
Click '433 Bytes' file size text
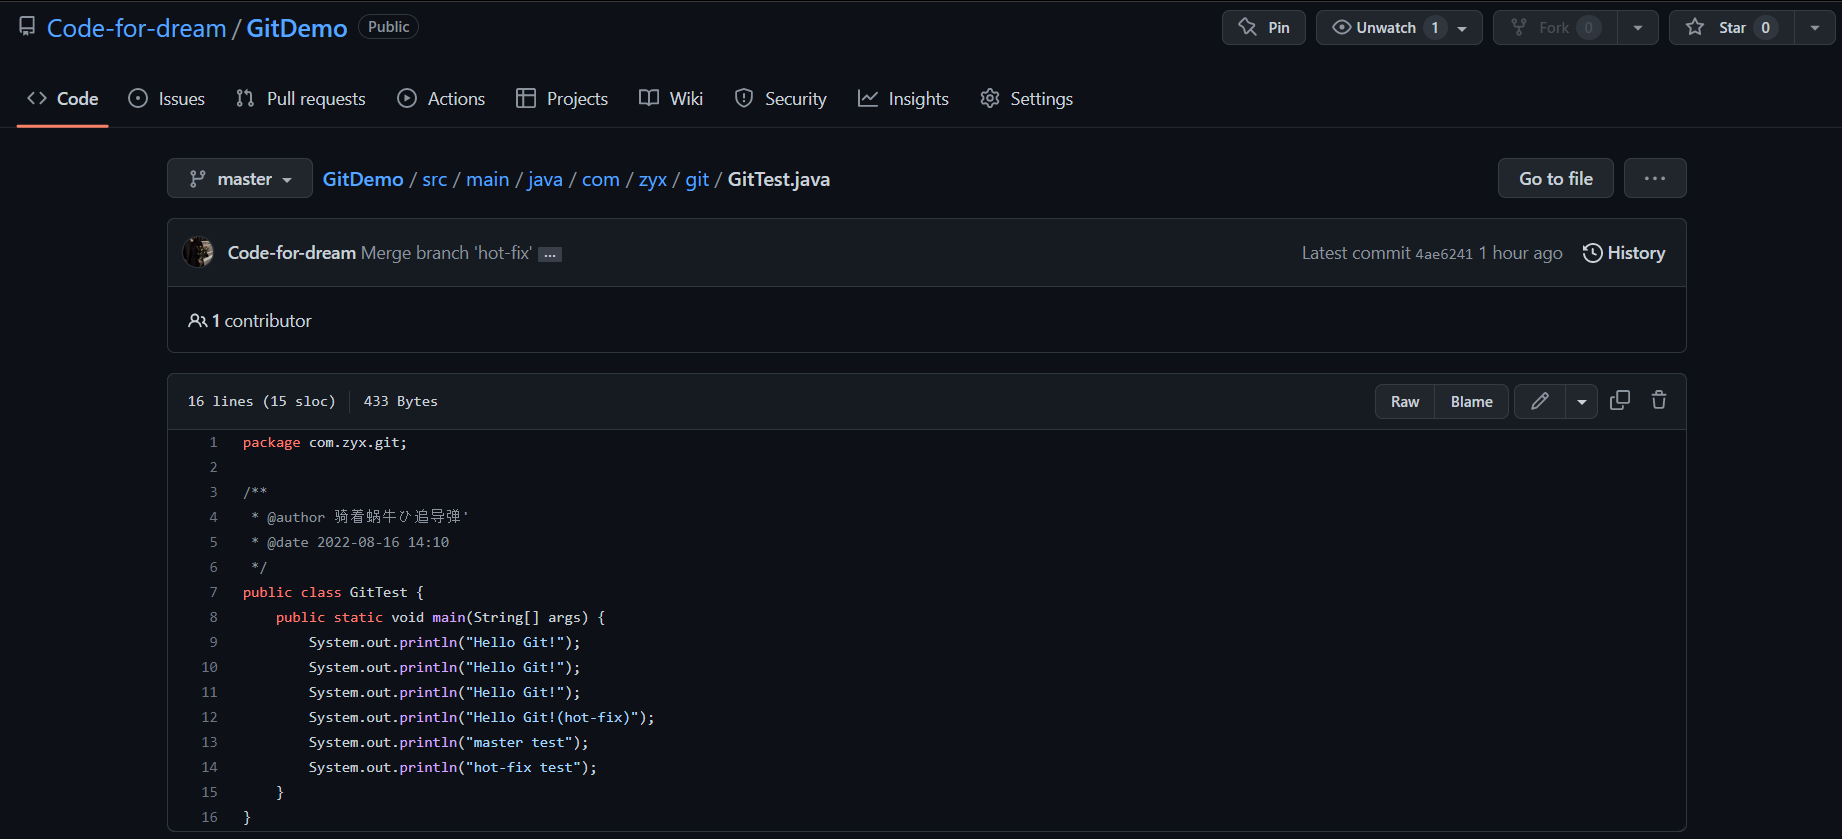[400, 401]
